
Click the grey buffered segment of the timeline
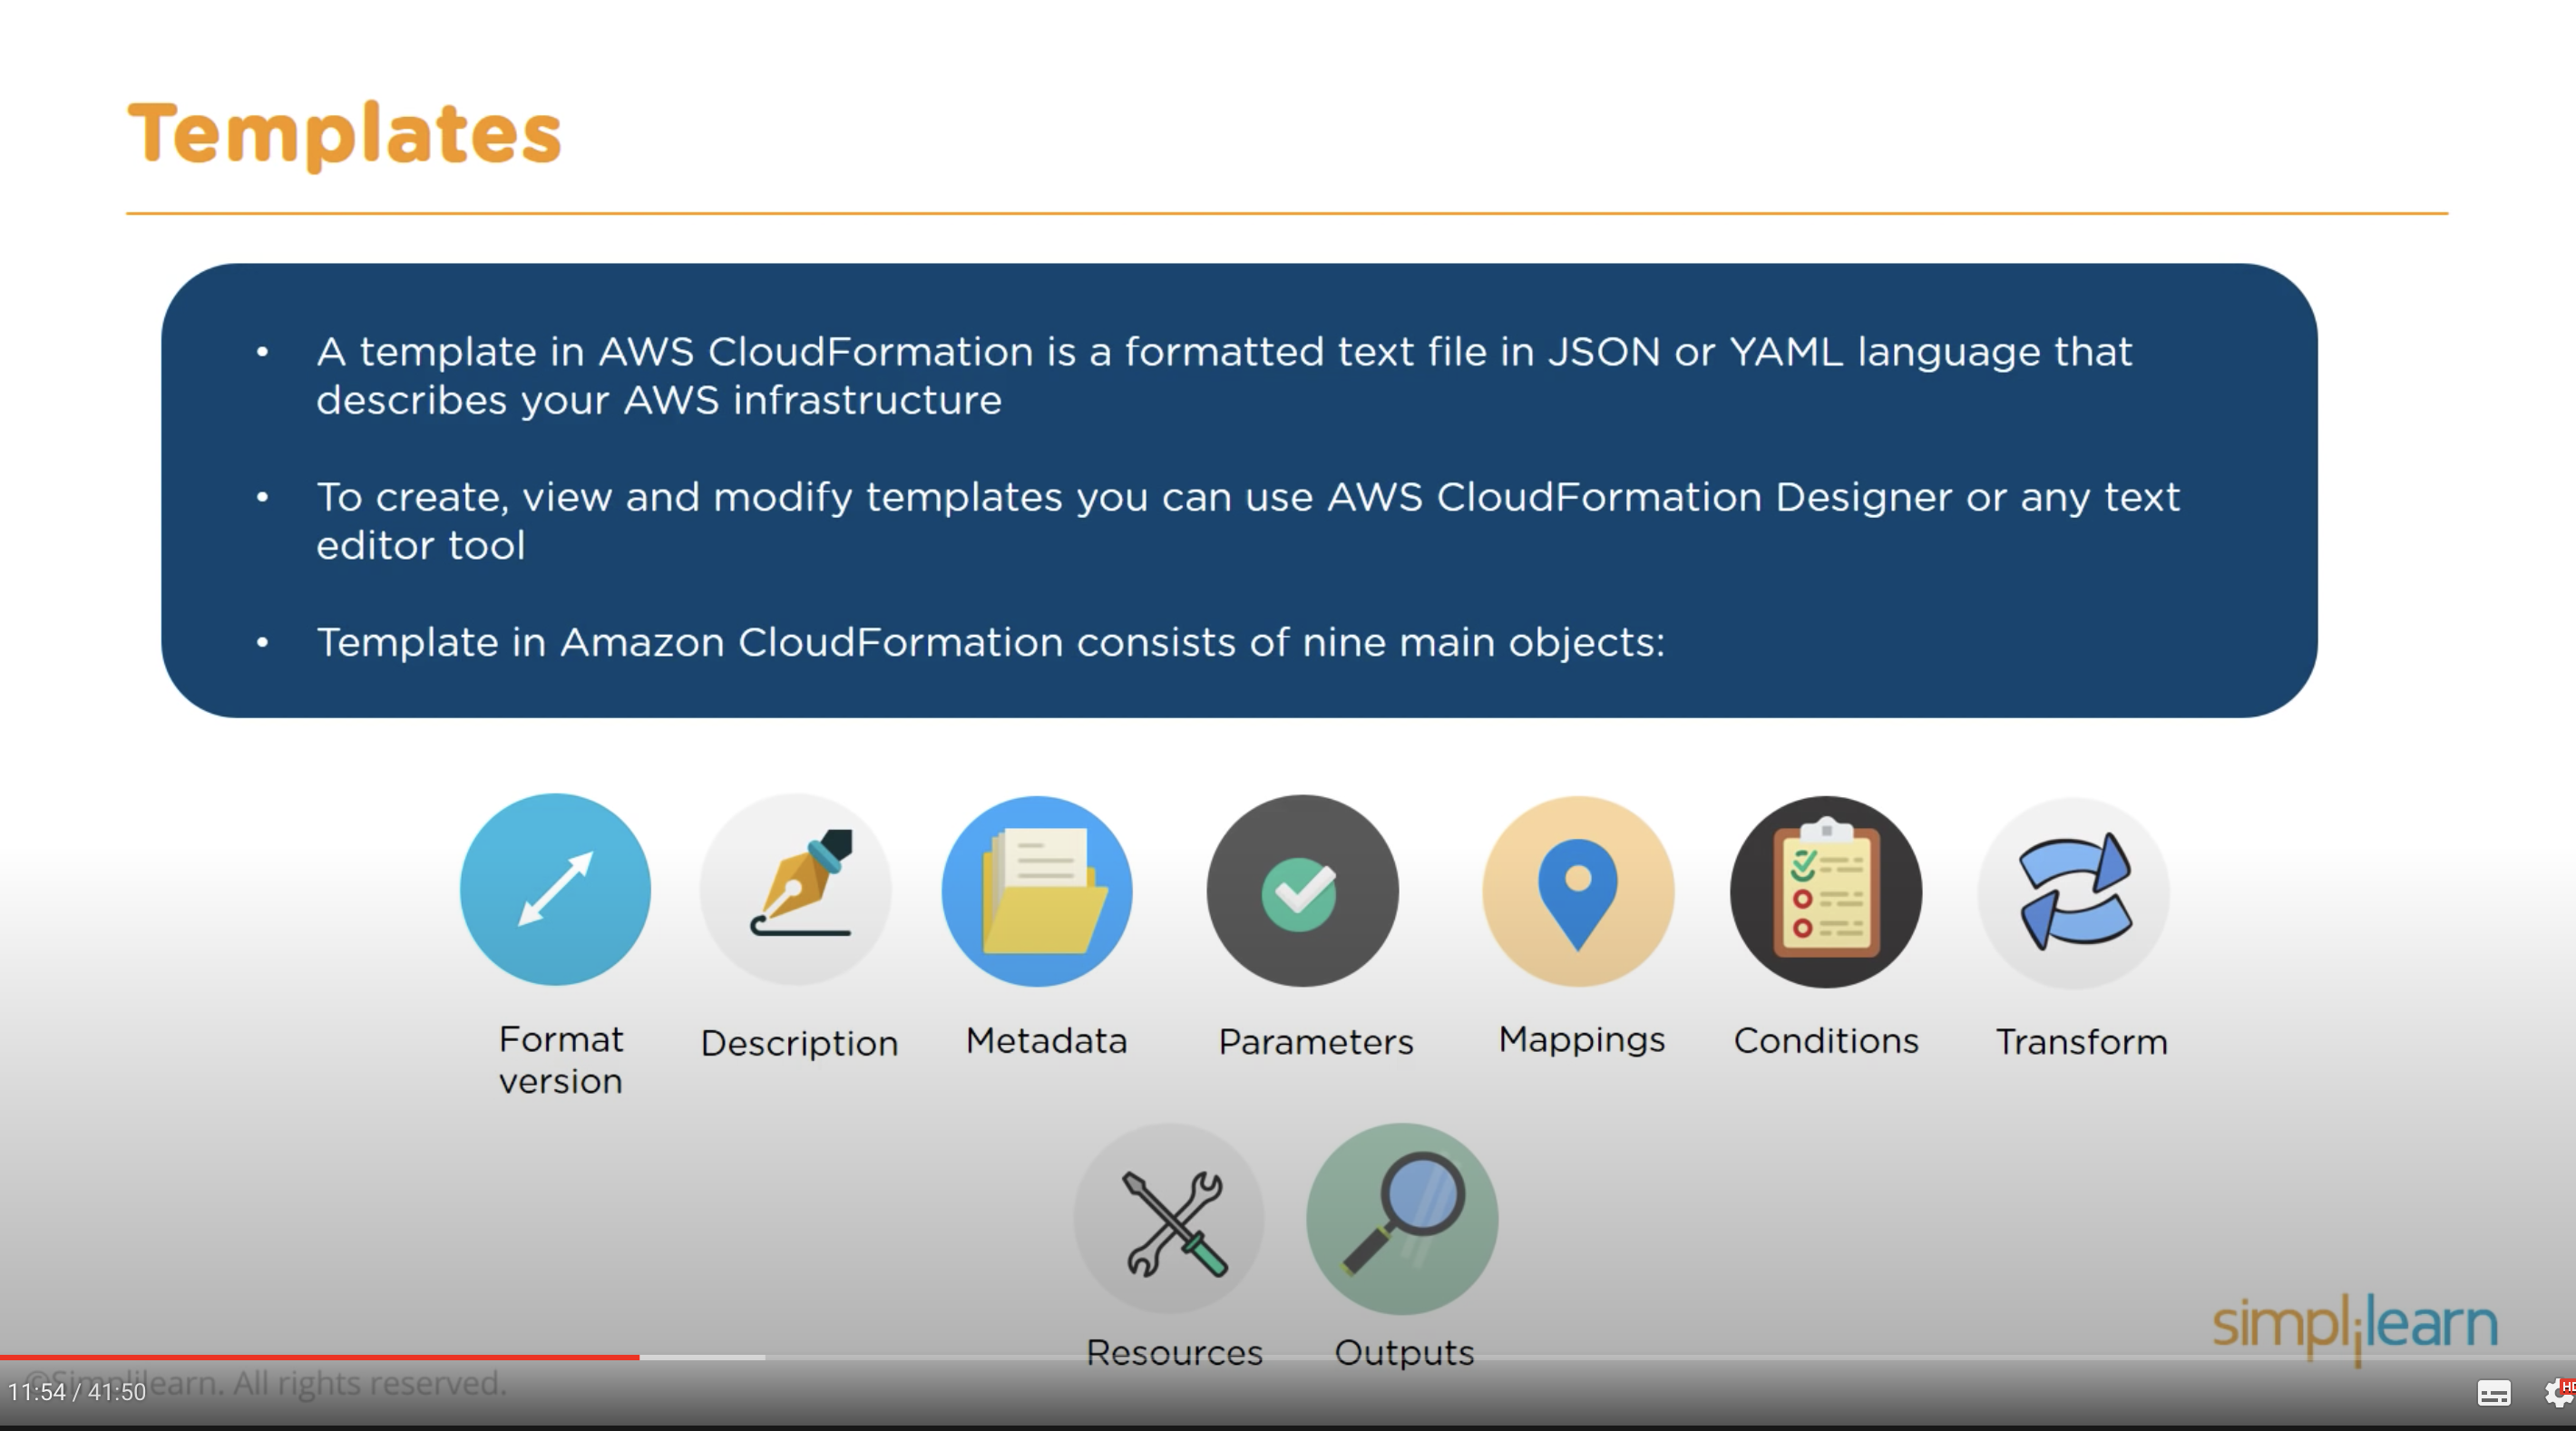pyautogui.click(x=702, y=1357)
